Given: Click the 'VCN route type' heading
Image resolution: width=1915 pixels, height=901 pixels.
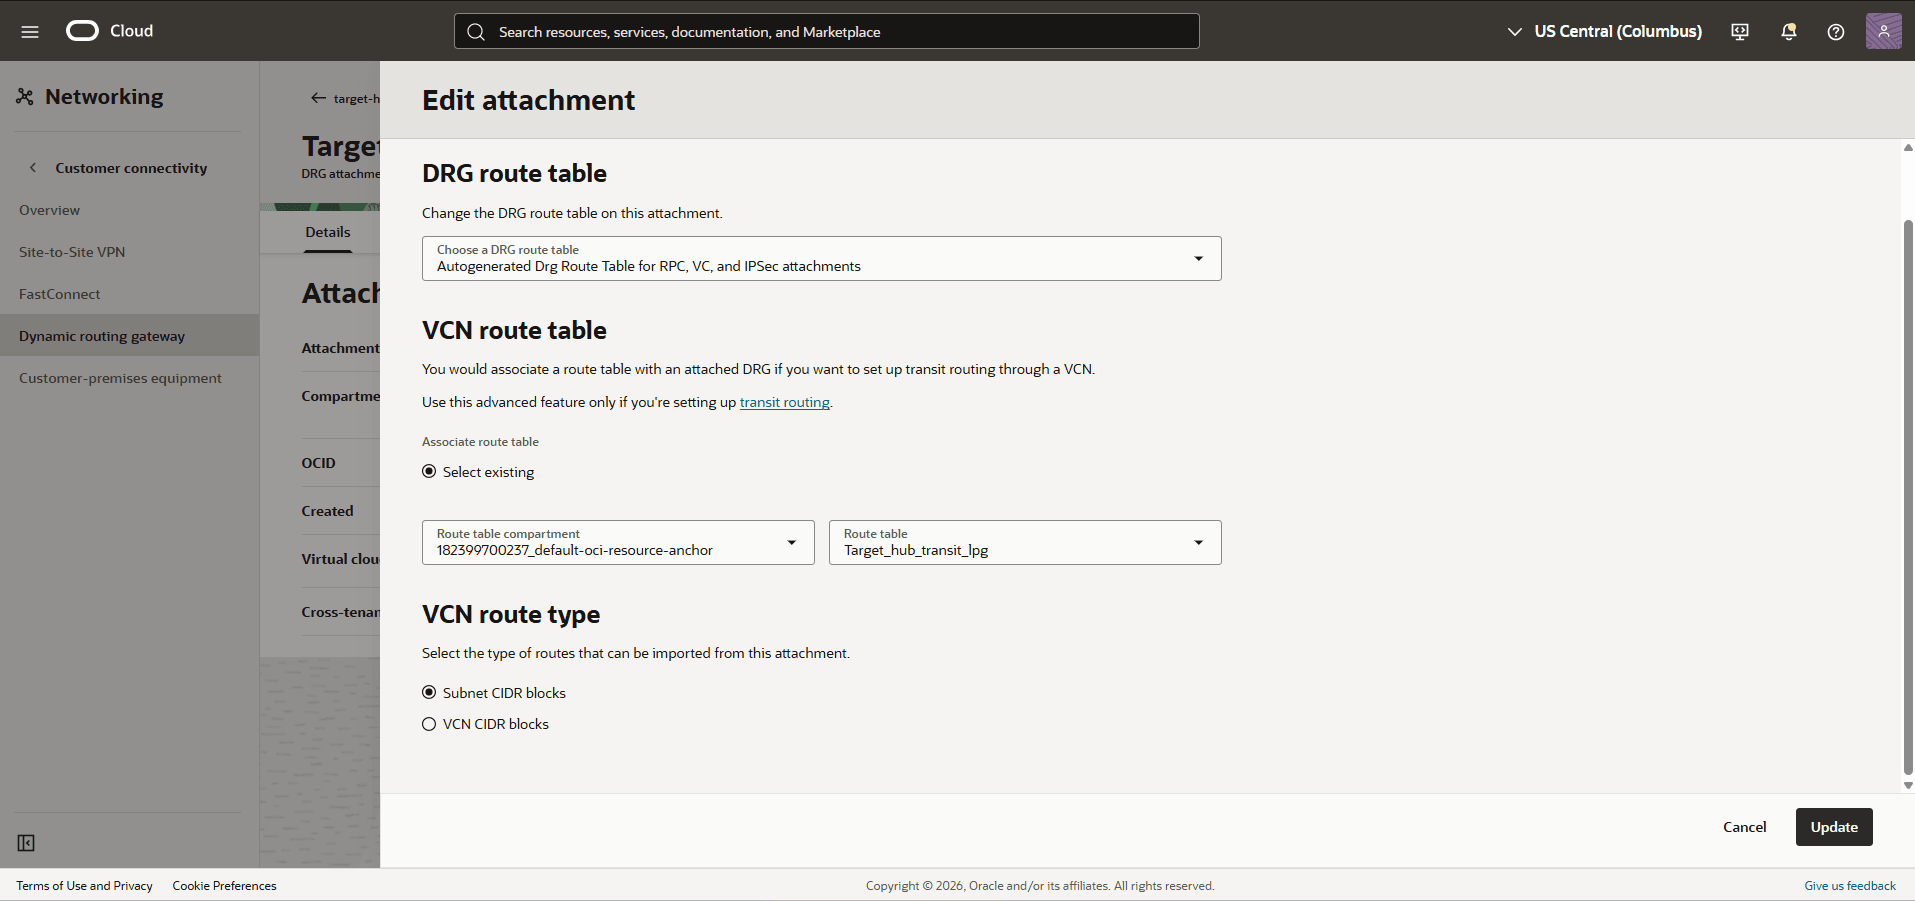Looking at the screenshot, I should (511, 614).
